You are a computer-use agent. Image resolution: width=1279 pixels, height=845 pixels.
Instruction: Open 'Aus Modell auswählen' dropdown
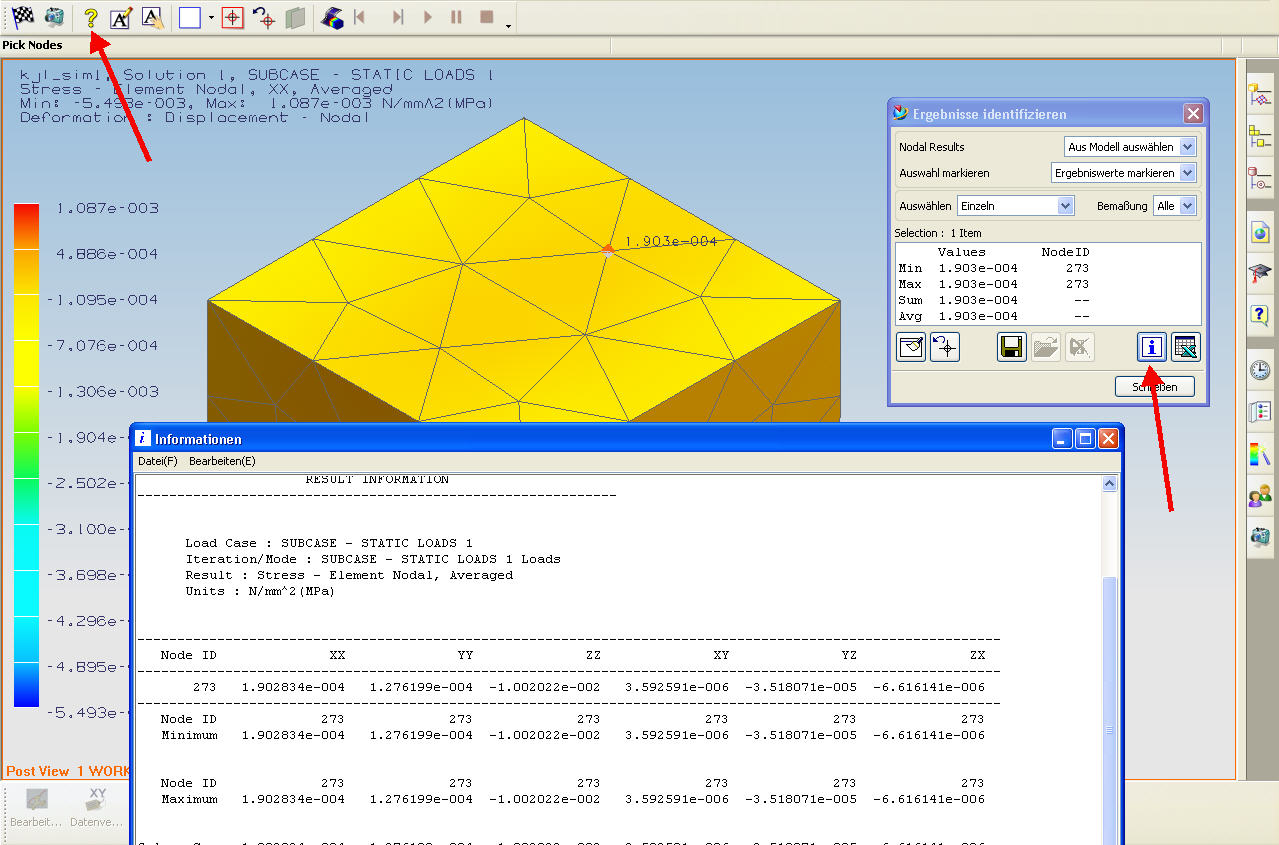1187,147
